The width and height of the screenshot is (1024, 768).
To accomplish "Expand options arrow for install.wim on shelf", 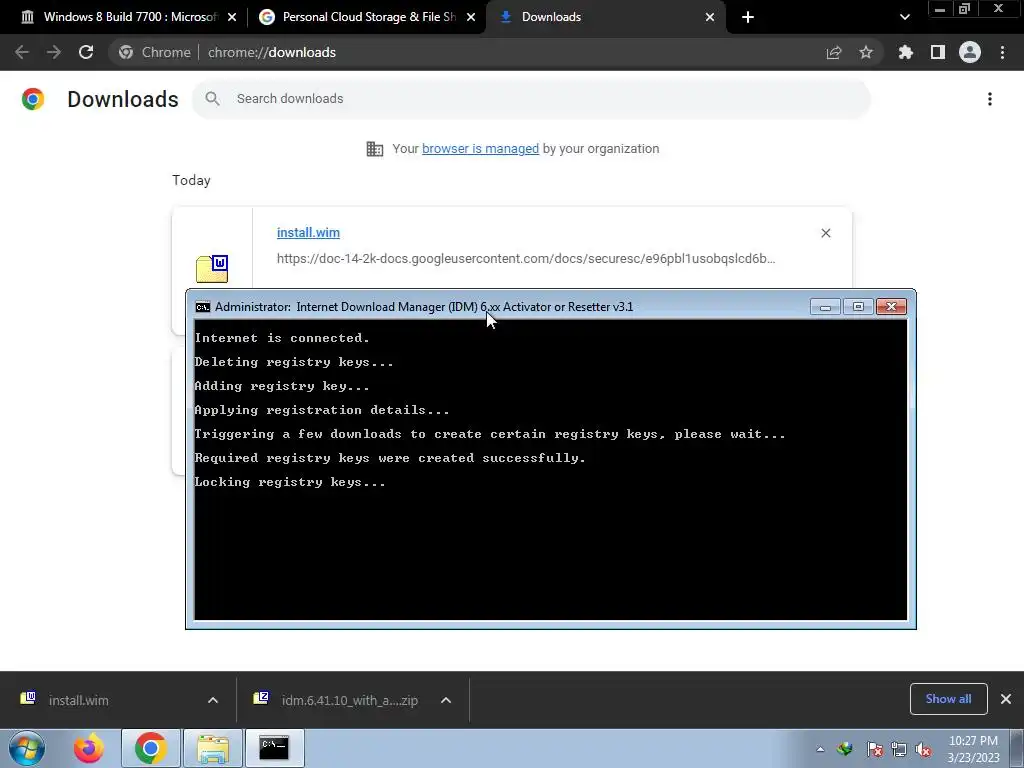I will 213,700.
